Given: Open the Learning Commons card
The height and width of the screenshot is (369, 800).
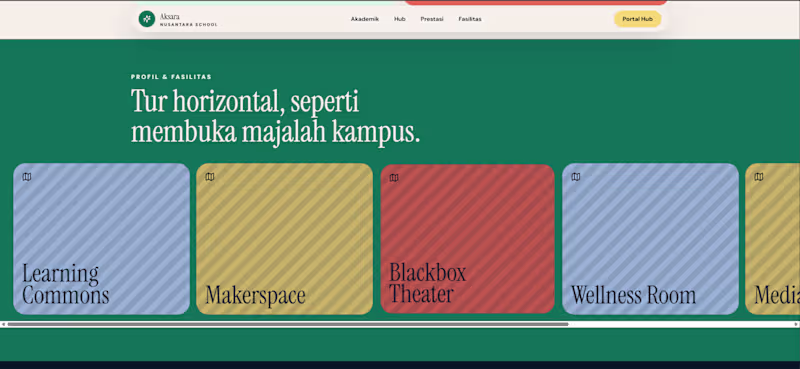Looking at the screenshot, I should click(x=102, y=239).
